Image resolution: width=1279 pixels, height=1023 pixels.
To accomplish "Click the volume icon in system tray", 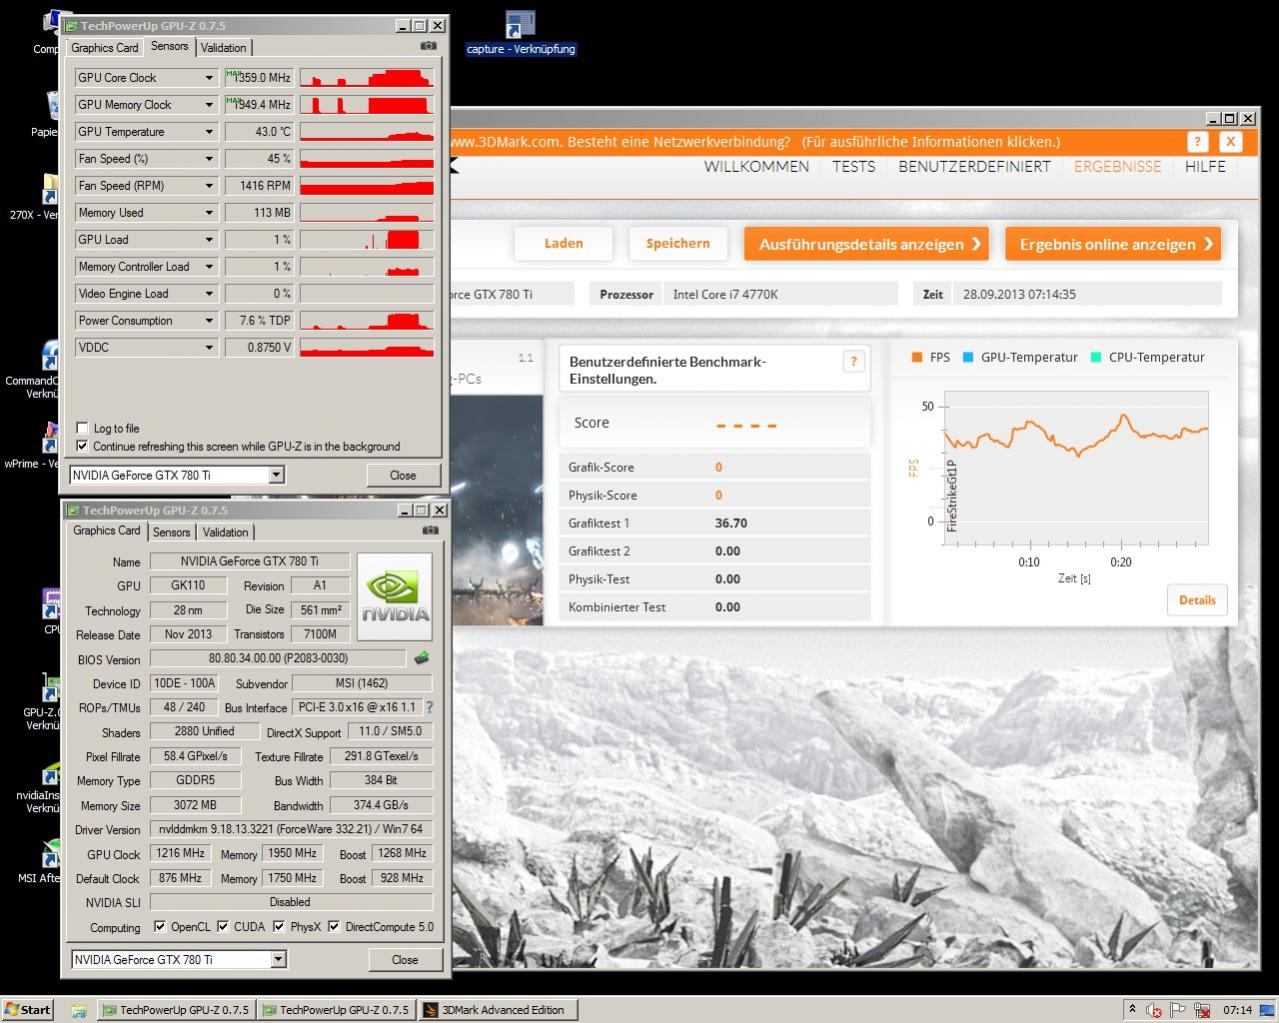I will 1154,1010.
